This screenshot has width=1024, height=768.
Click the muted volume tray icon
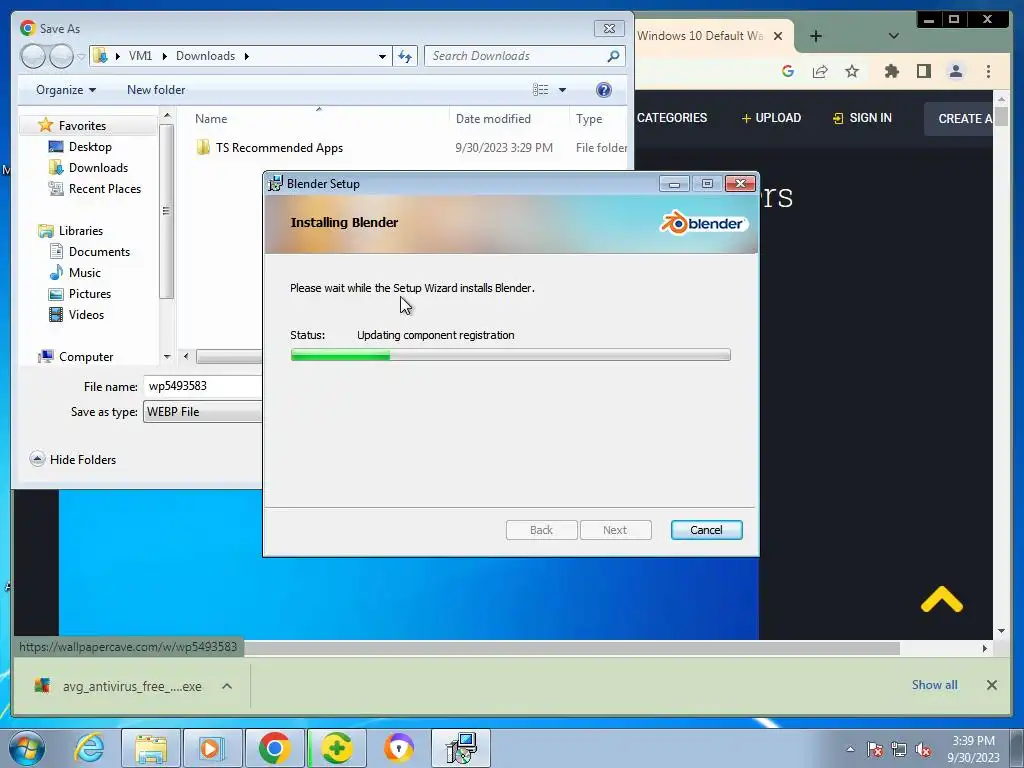point(923,749)
